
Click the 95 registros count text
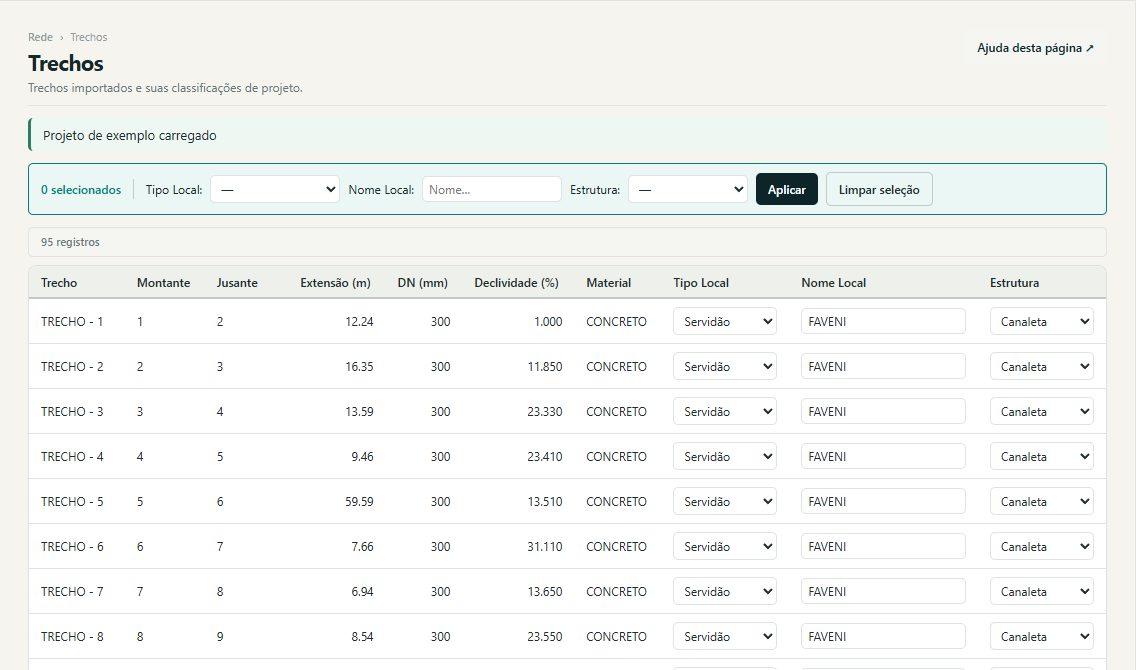(x=70, y=242)
